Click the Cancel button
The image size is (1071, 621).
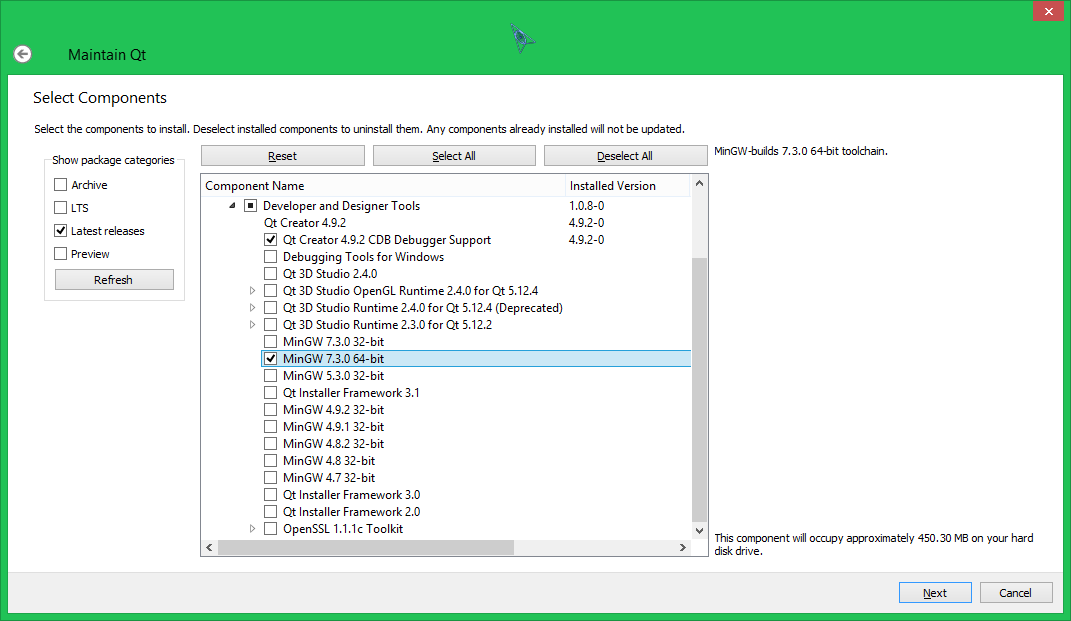[1016, 592]
